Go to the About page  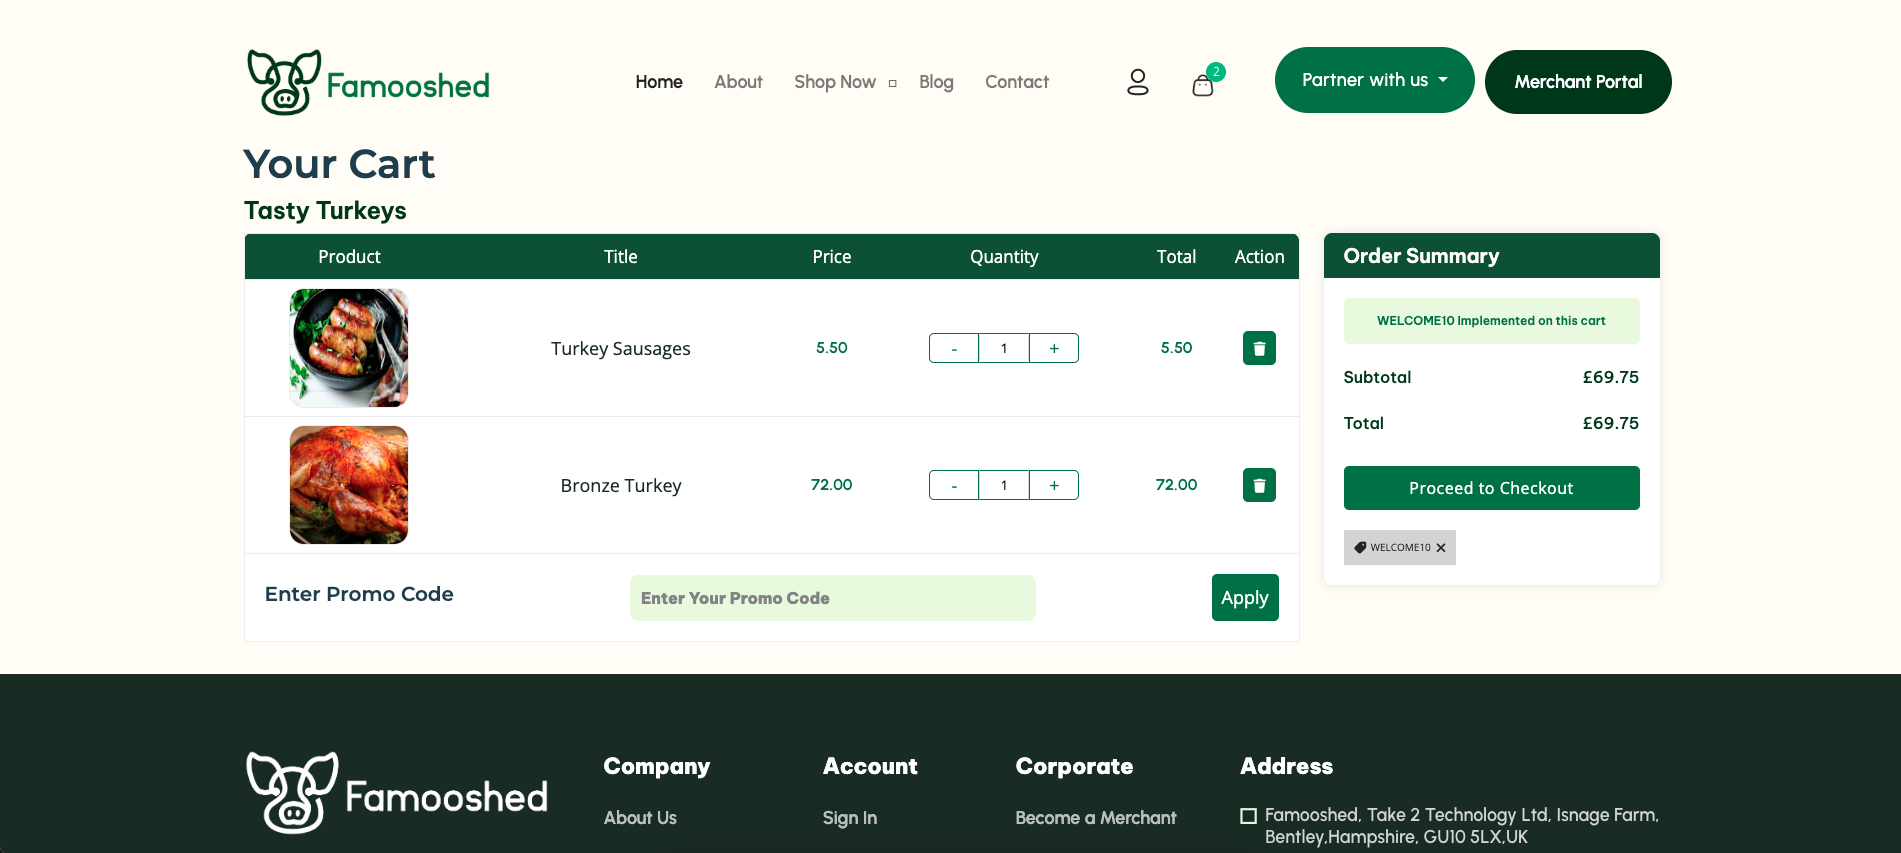click(738, 82)
